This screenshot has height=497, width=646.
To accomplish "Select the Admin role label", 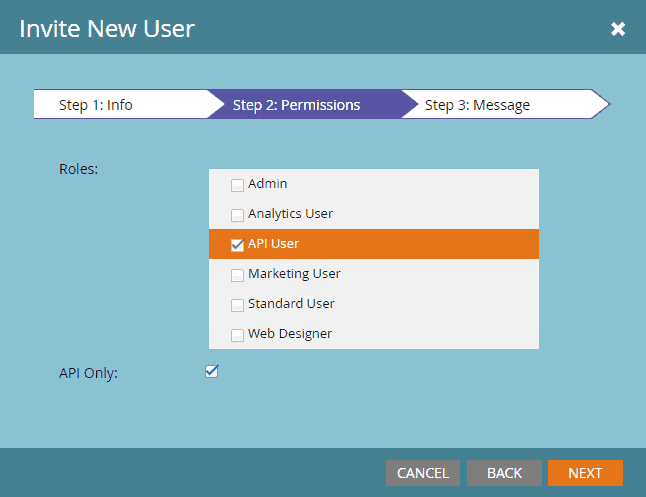I will [x=267, y=183].
